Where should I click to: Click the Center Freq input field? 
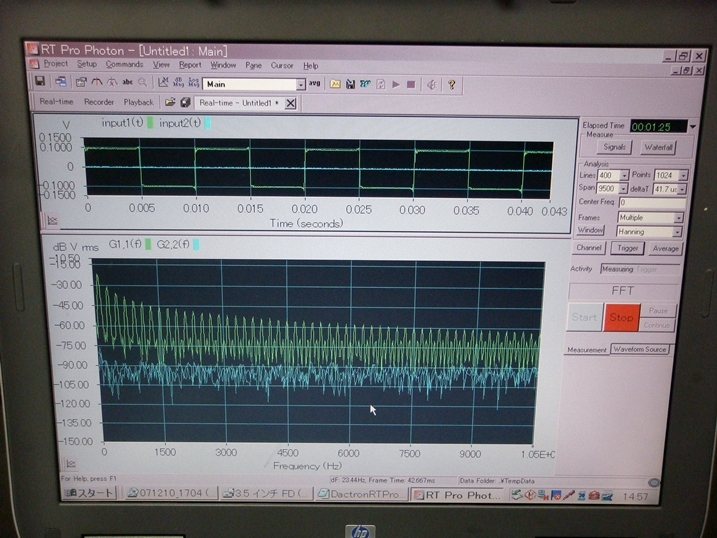coord(652,202)
